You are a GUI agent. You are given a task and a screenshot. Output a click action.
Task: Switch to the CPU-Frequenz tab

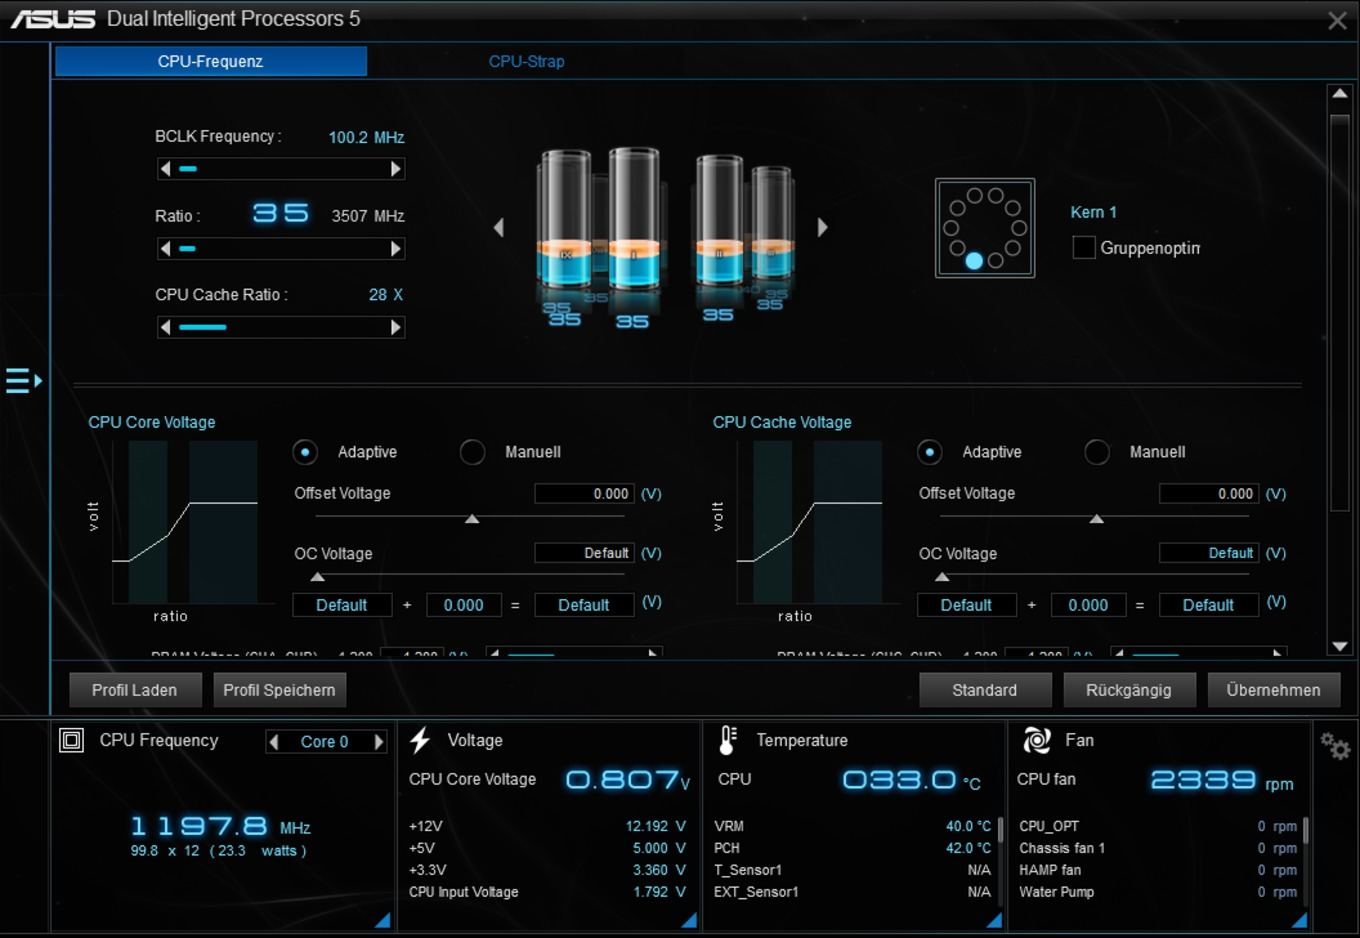click(x=211, y=61)
